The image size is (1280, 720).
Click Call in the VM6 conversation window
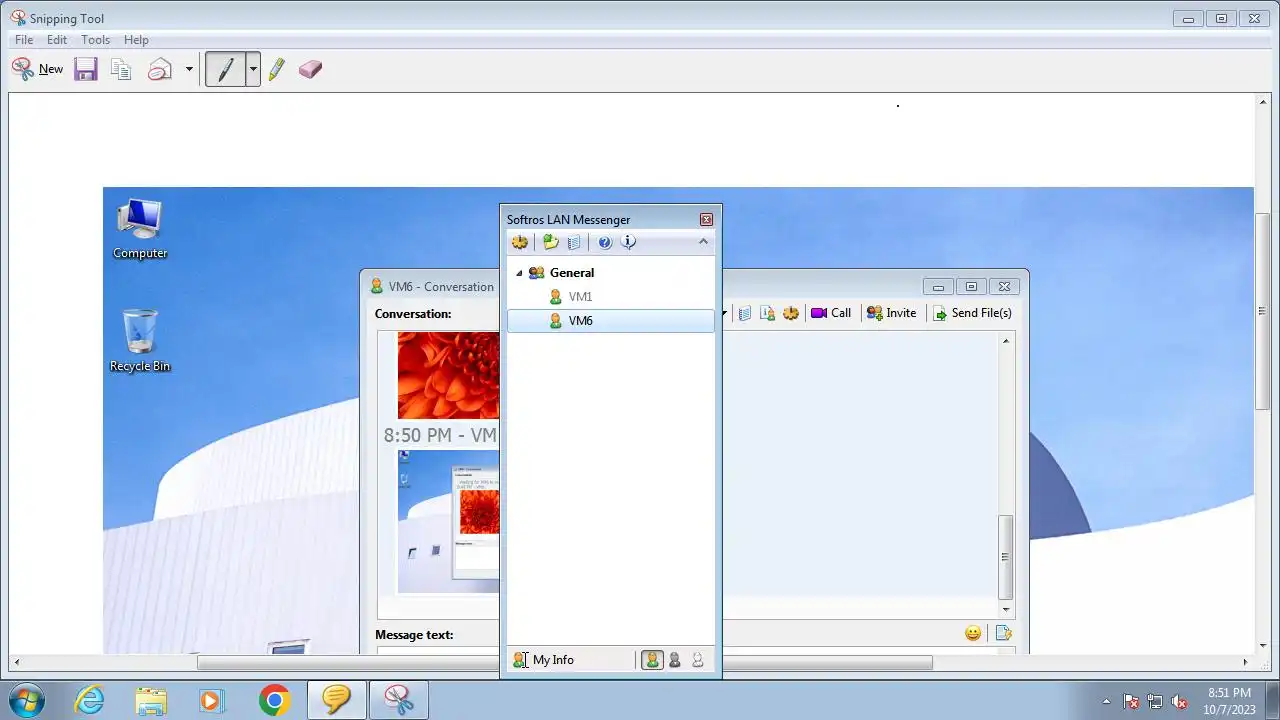831,313
